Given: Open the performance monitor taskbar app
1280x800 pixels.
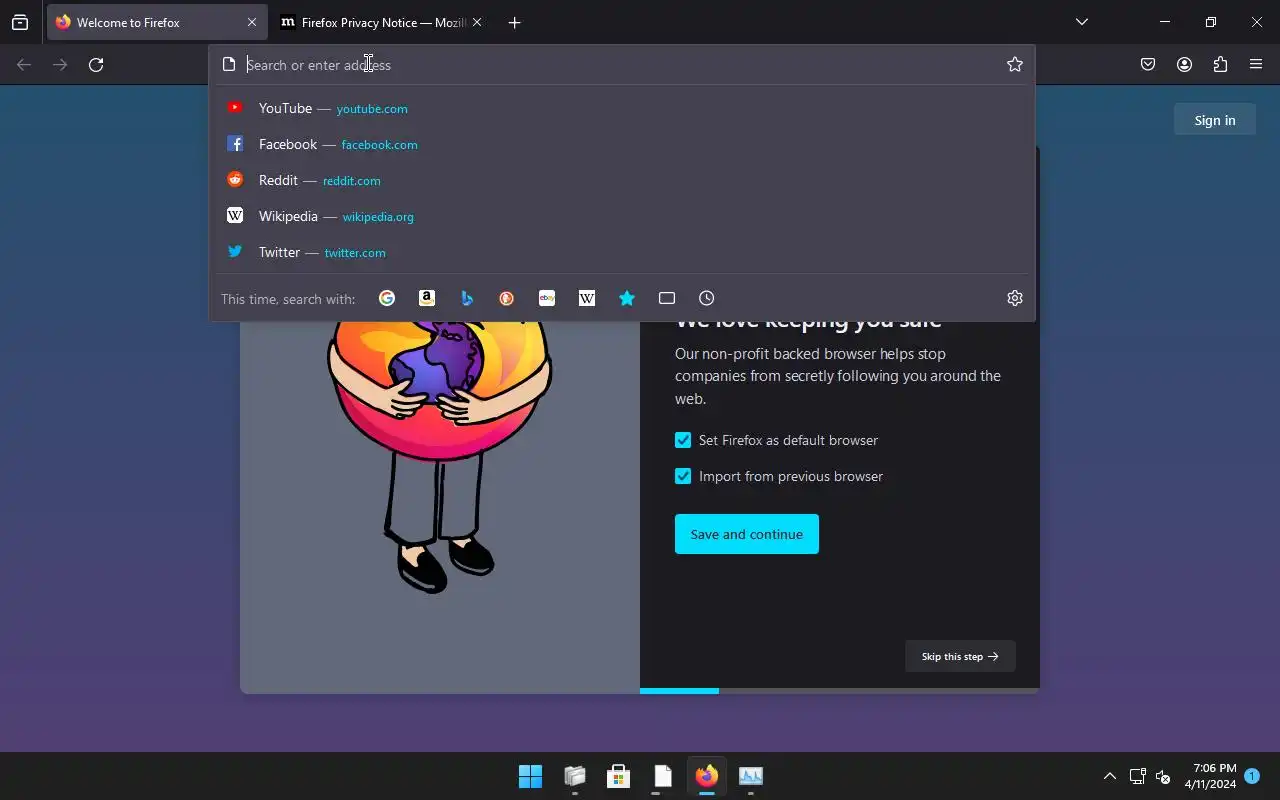Looking at the screenshot, I should point(750,776).
